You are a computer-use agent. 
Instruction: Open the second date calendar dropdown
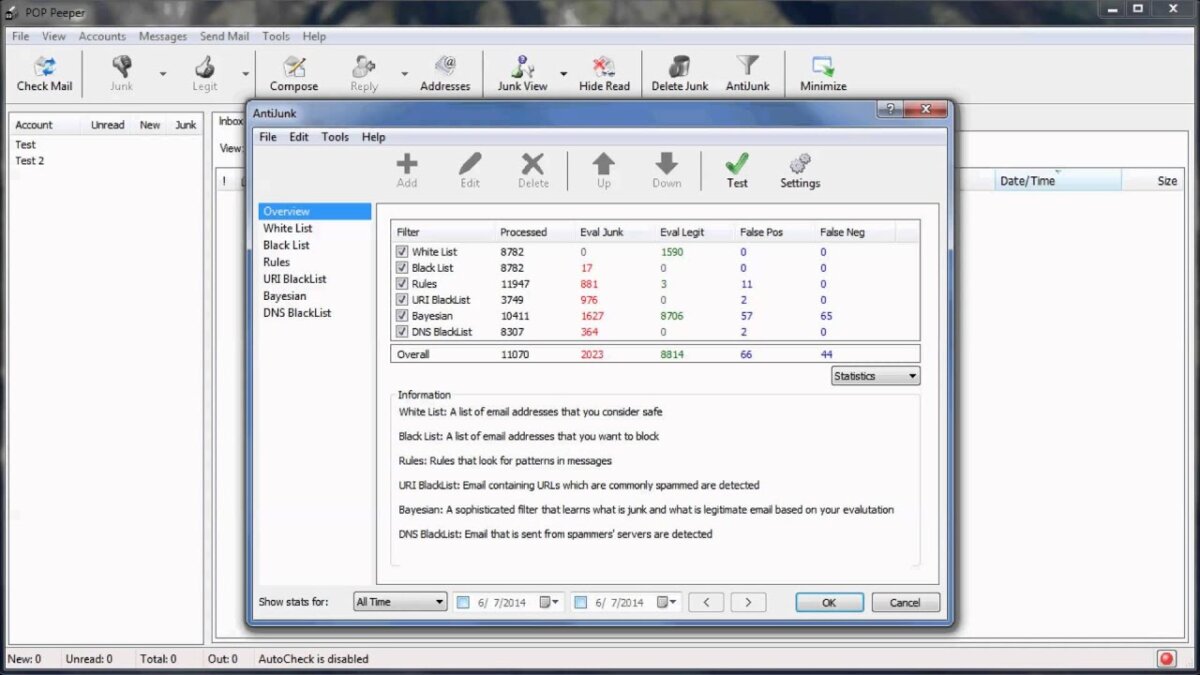tap(669, 602)
